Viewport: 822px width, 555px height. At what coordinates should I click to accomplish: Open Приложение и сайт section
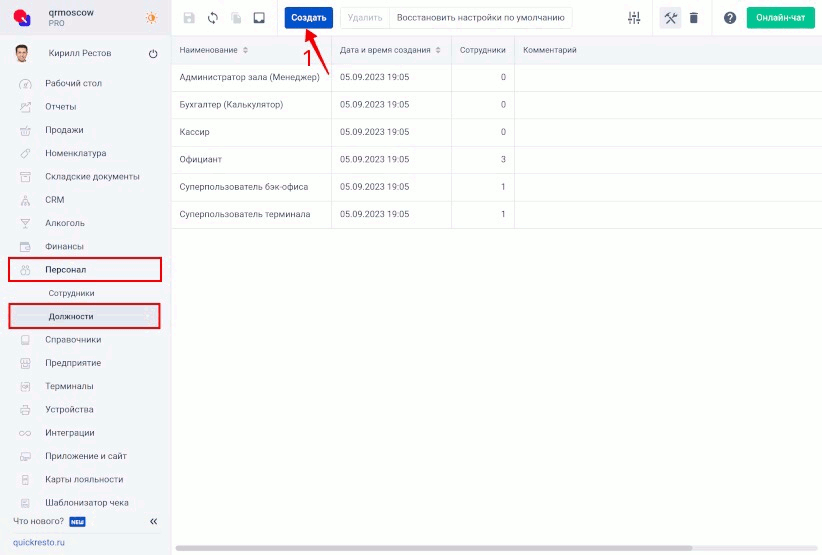click(x=86, y=456)
